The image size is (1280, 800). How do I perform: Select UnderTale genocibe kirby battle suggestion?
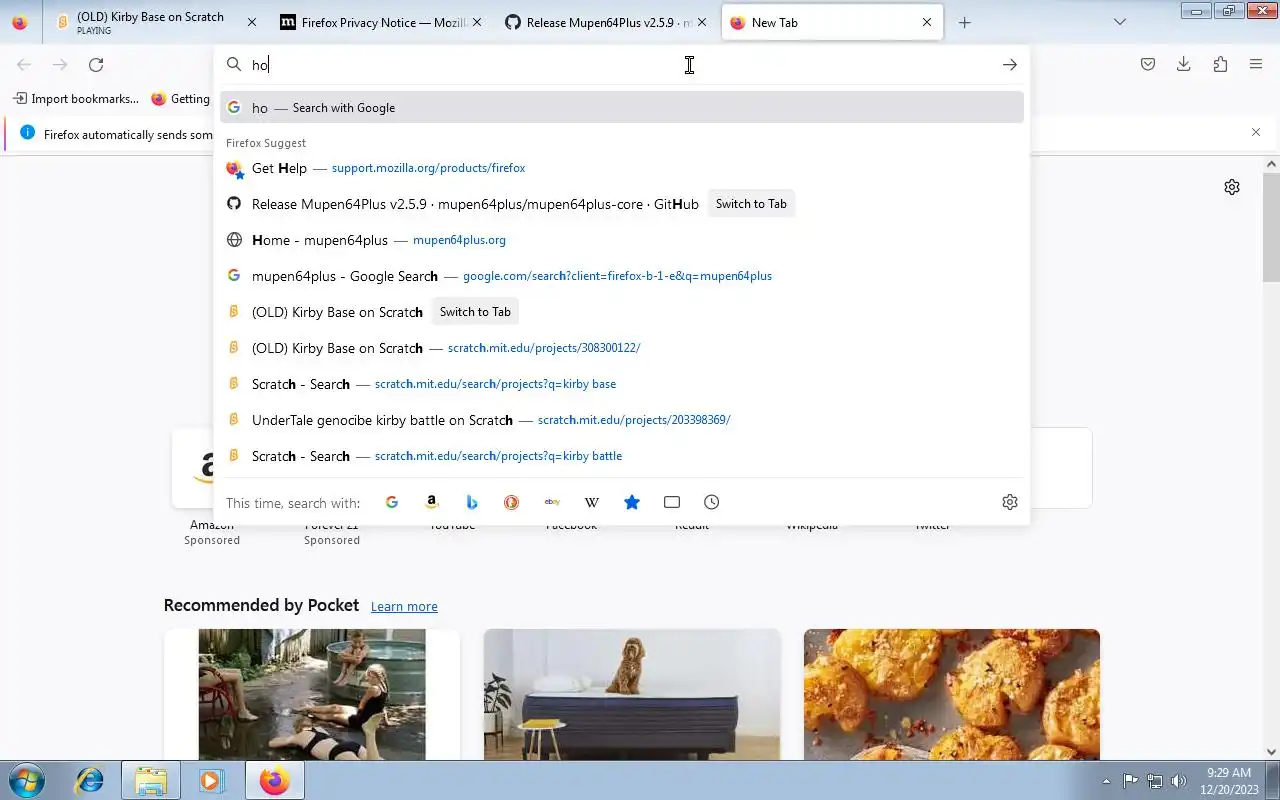622,420
